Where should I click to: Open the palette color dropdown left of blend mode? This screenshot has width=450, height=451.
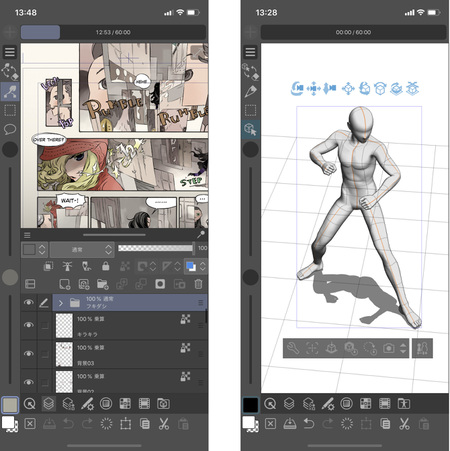(x=35, y=249)
